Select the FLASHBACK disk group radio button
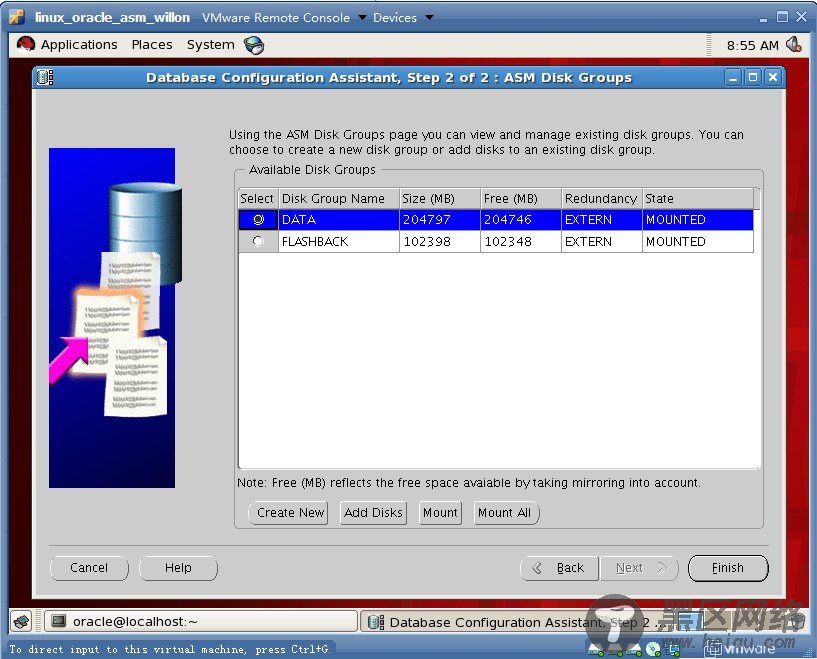The height and width of the screenshot is (659, 817). pyautogui.click(x=258, y=242)
